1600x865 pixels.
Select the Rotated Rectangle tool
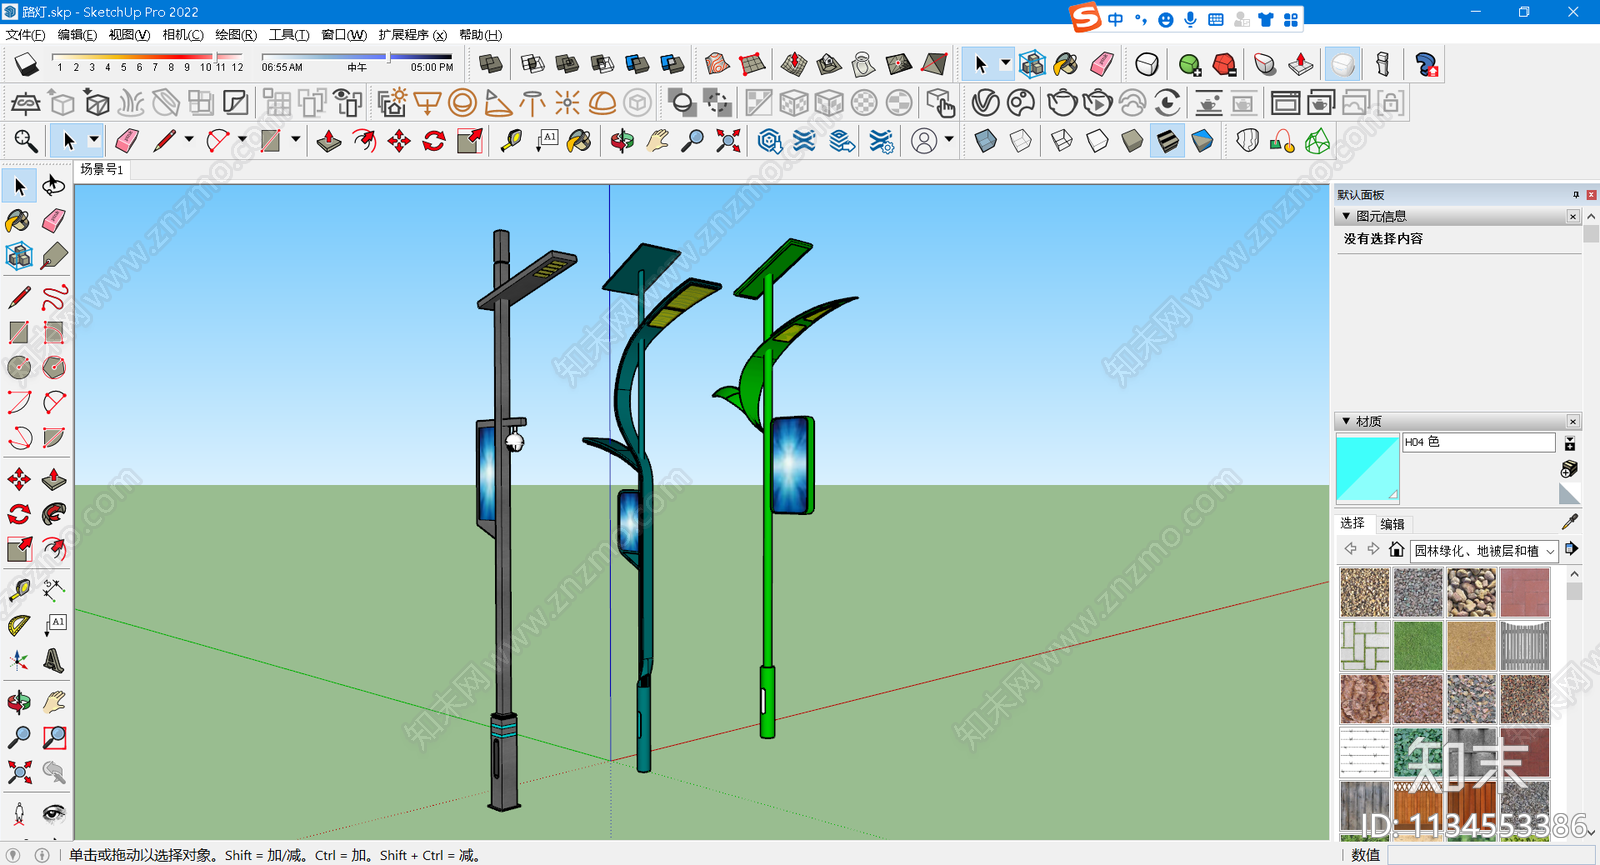point(54,332)
